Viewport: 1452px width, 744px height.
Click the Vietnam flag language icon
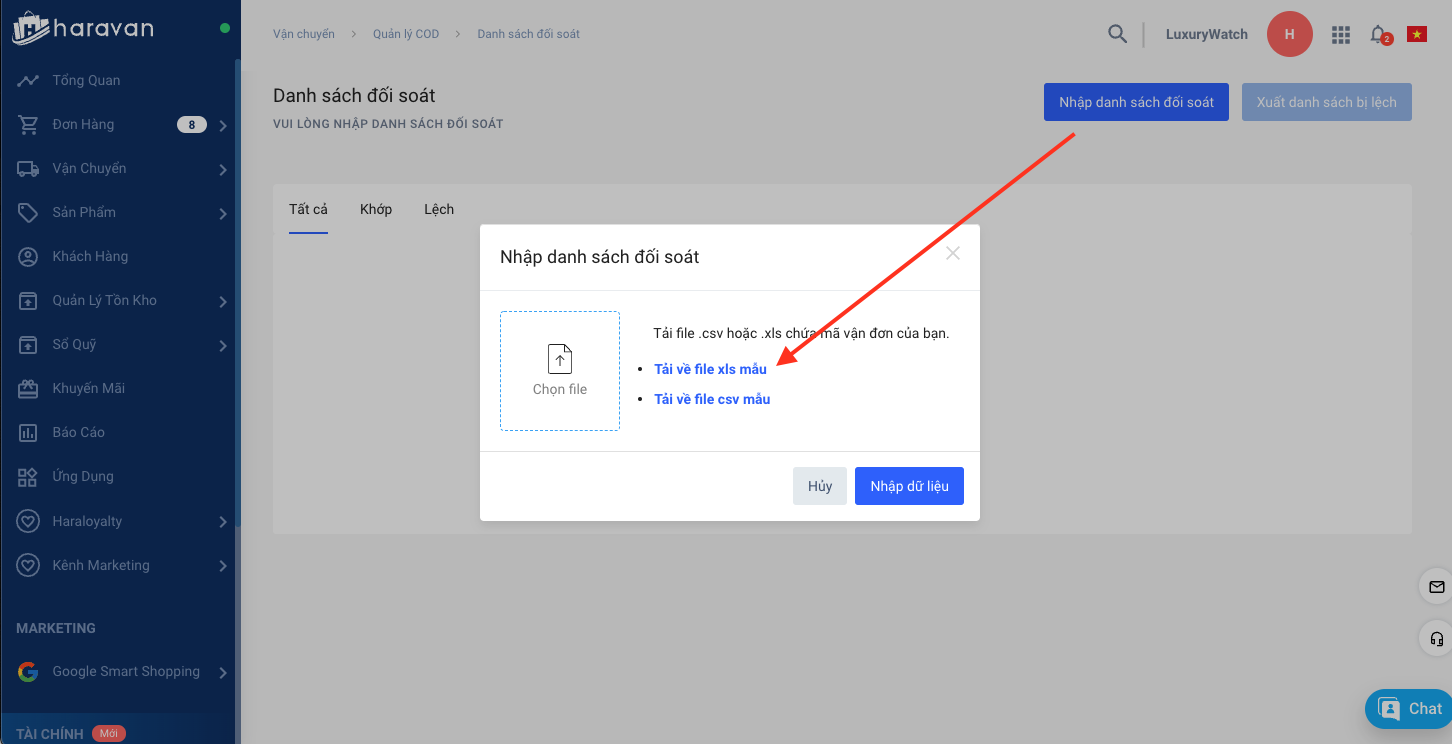pyautogui.click(x=1416, y=34)
